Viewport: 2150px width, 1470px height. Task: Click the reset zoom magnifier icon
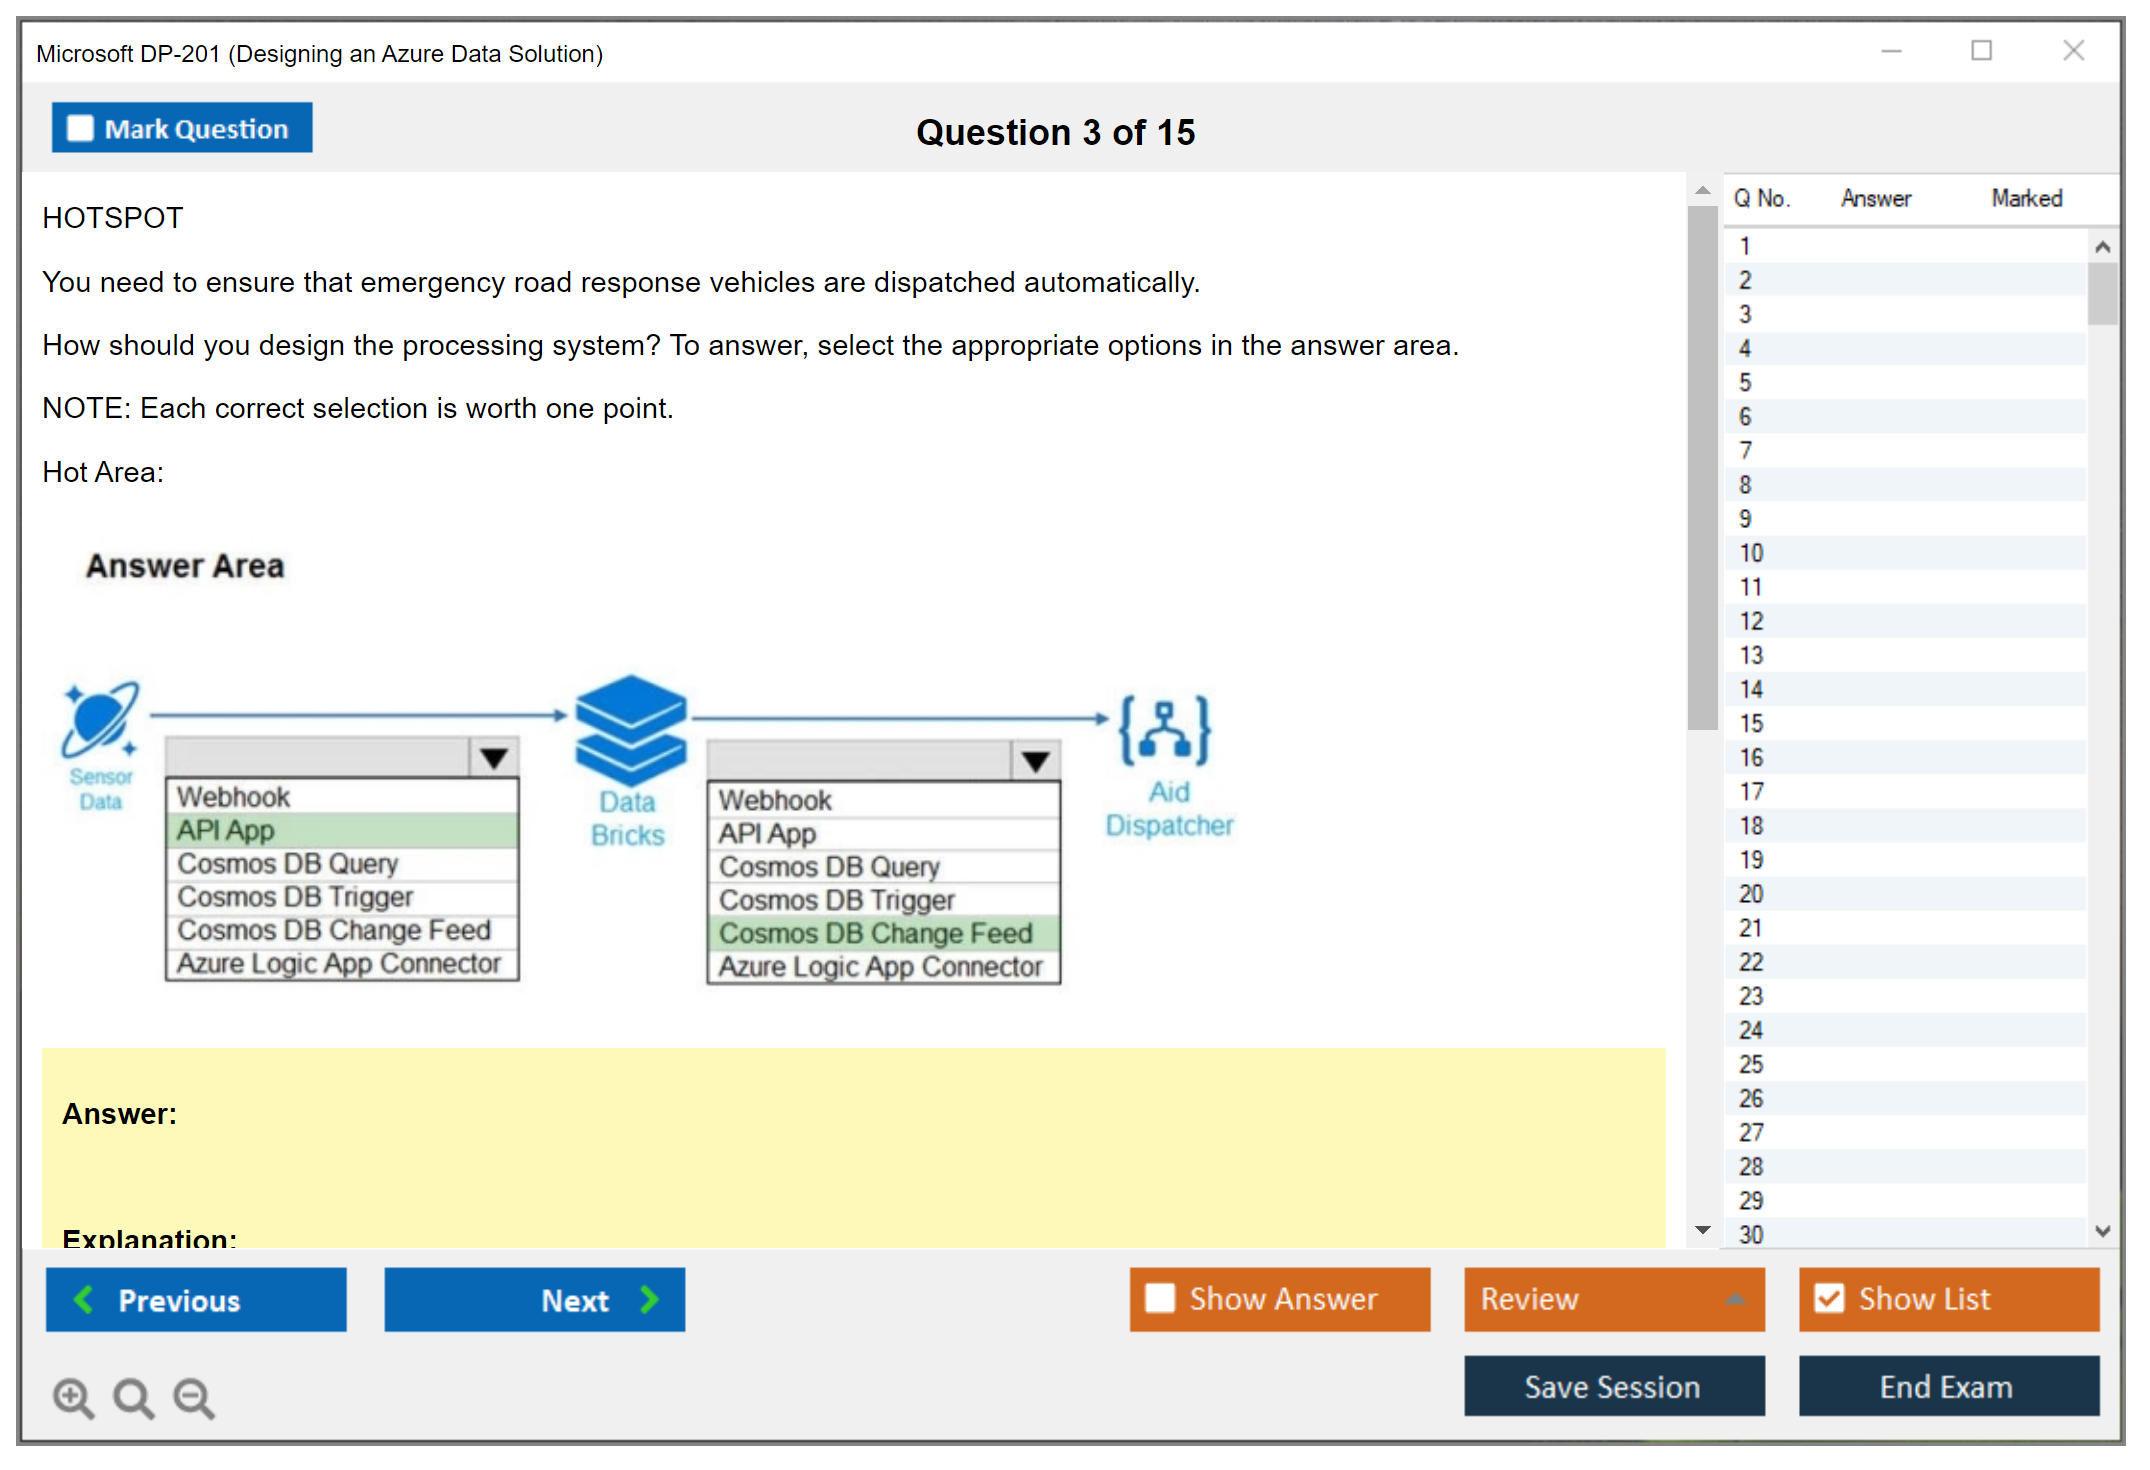(133, 1397)
